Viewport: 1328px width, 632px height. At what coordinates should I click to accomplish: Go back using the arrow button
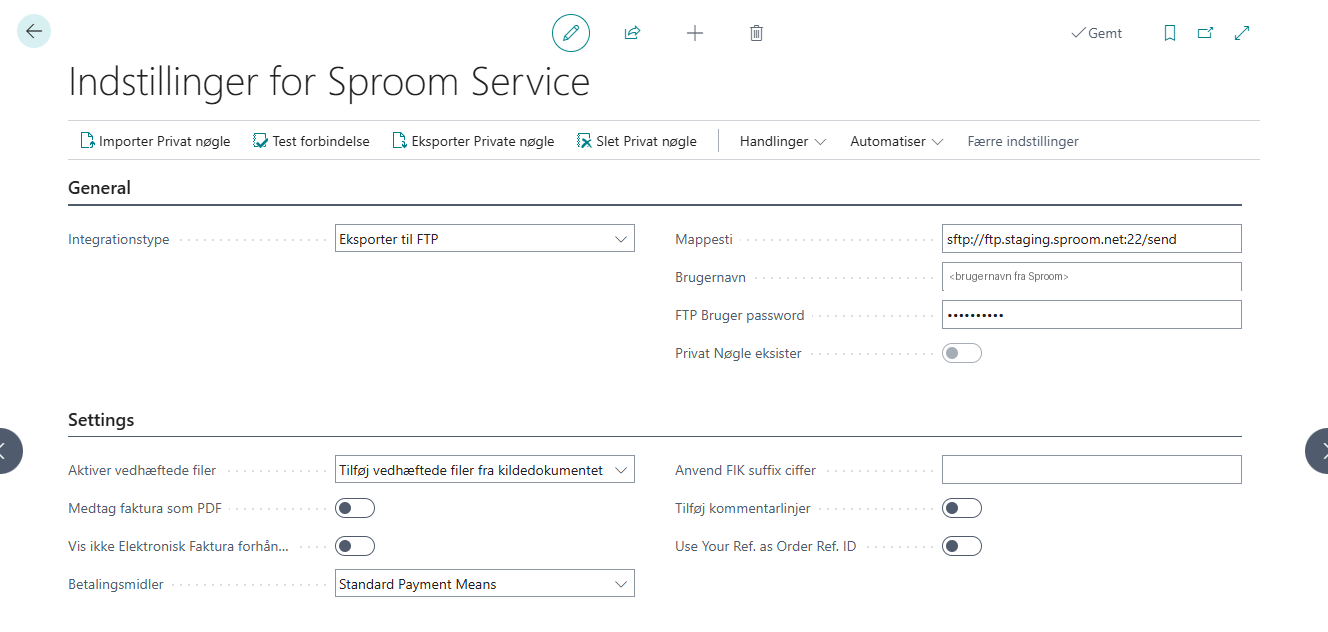pyautogui.click(x=34, y=32)
